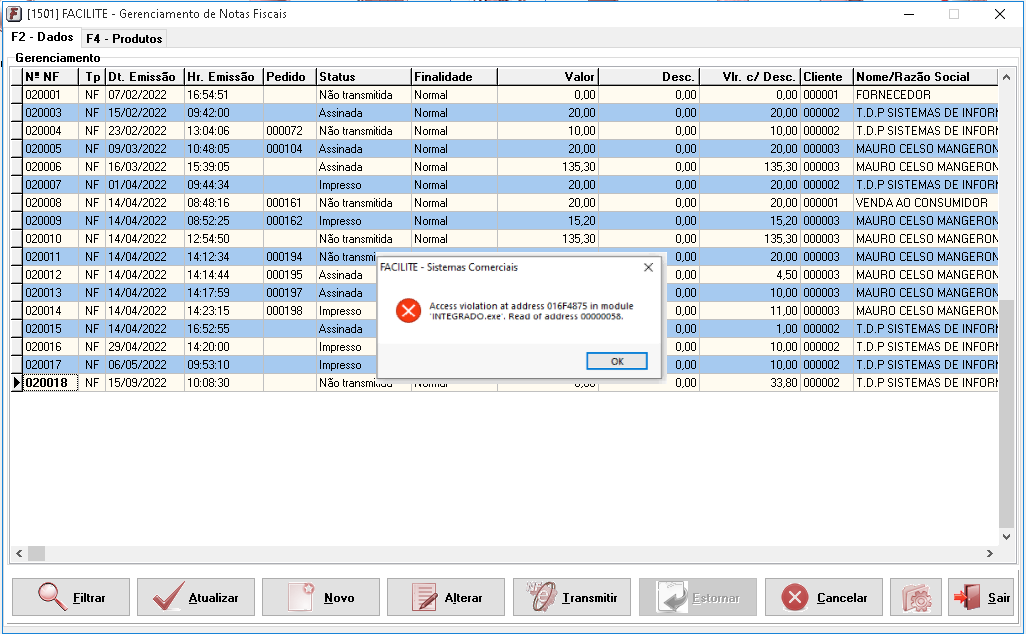Screen dimensions: 1026x634
Task: Click the Filtrar magnifier button
Action: click(71, 597)
